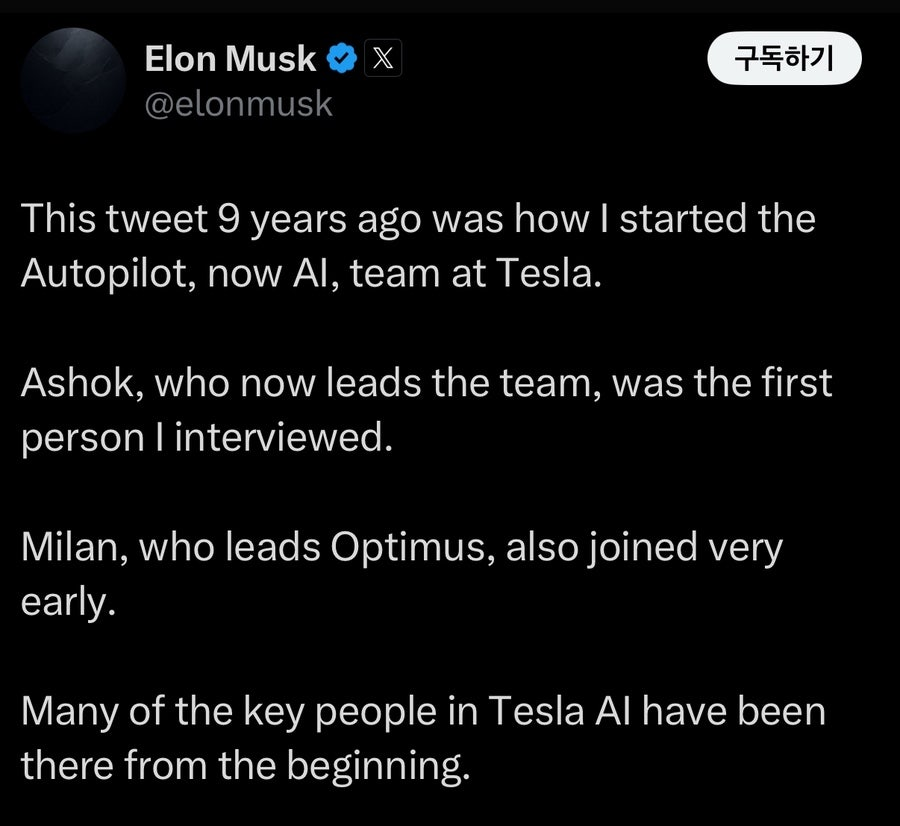Click the phrase 'also joined very'
The image size is (900, 826).
644,546
